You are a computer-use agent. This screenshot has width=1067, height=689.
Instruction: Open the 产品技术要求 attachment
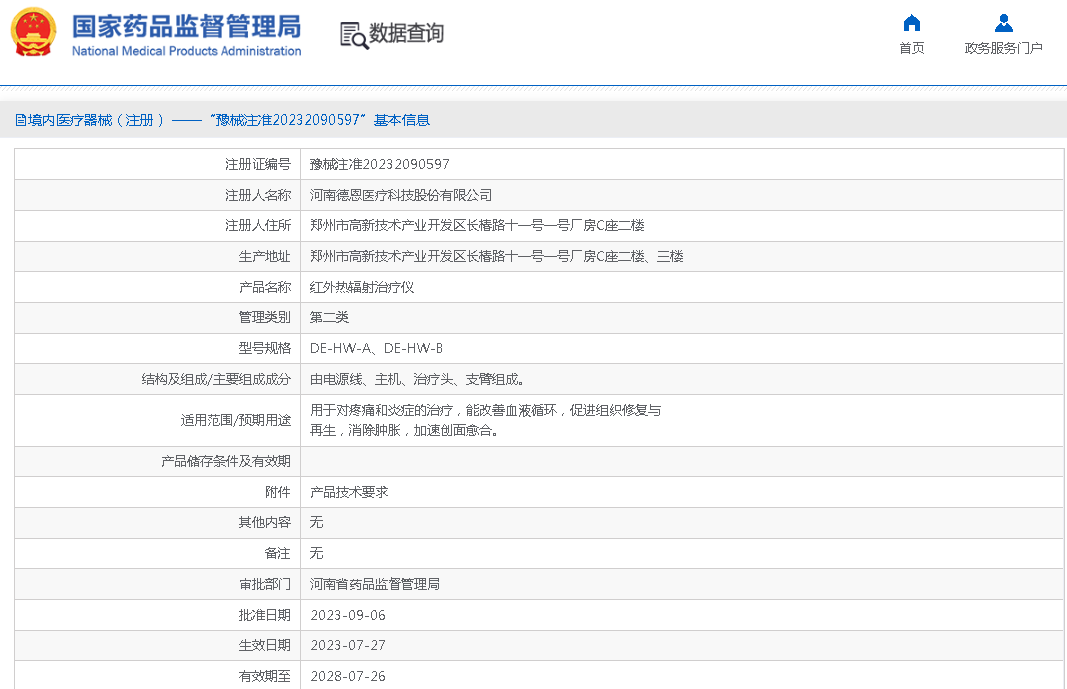tap(349, 492)
